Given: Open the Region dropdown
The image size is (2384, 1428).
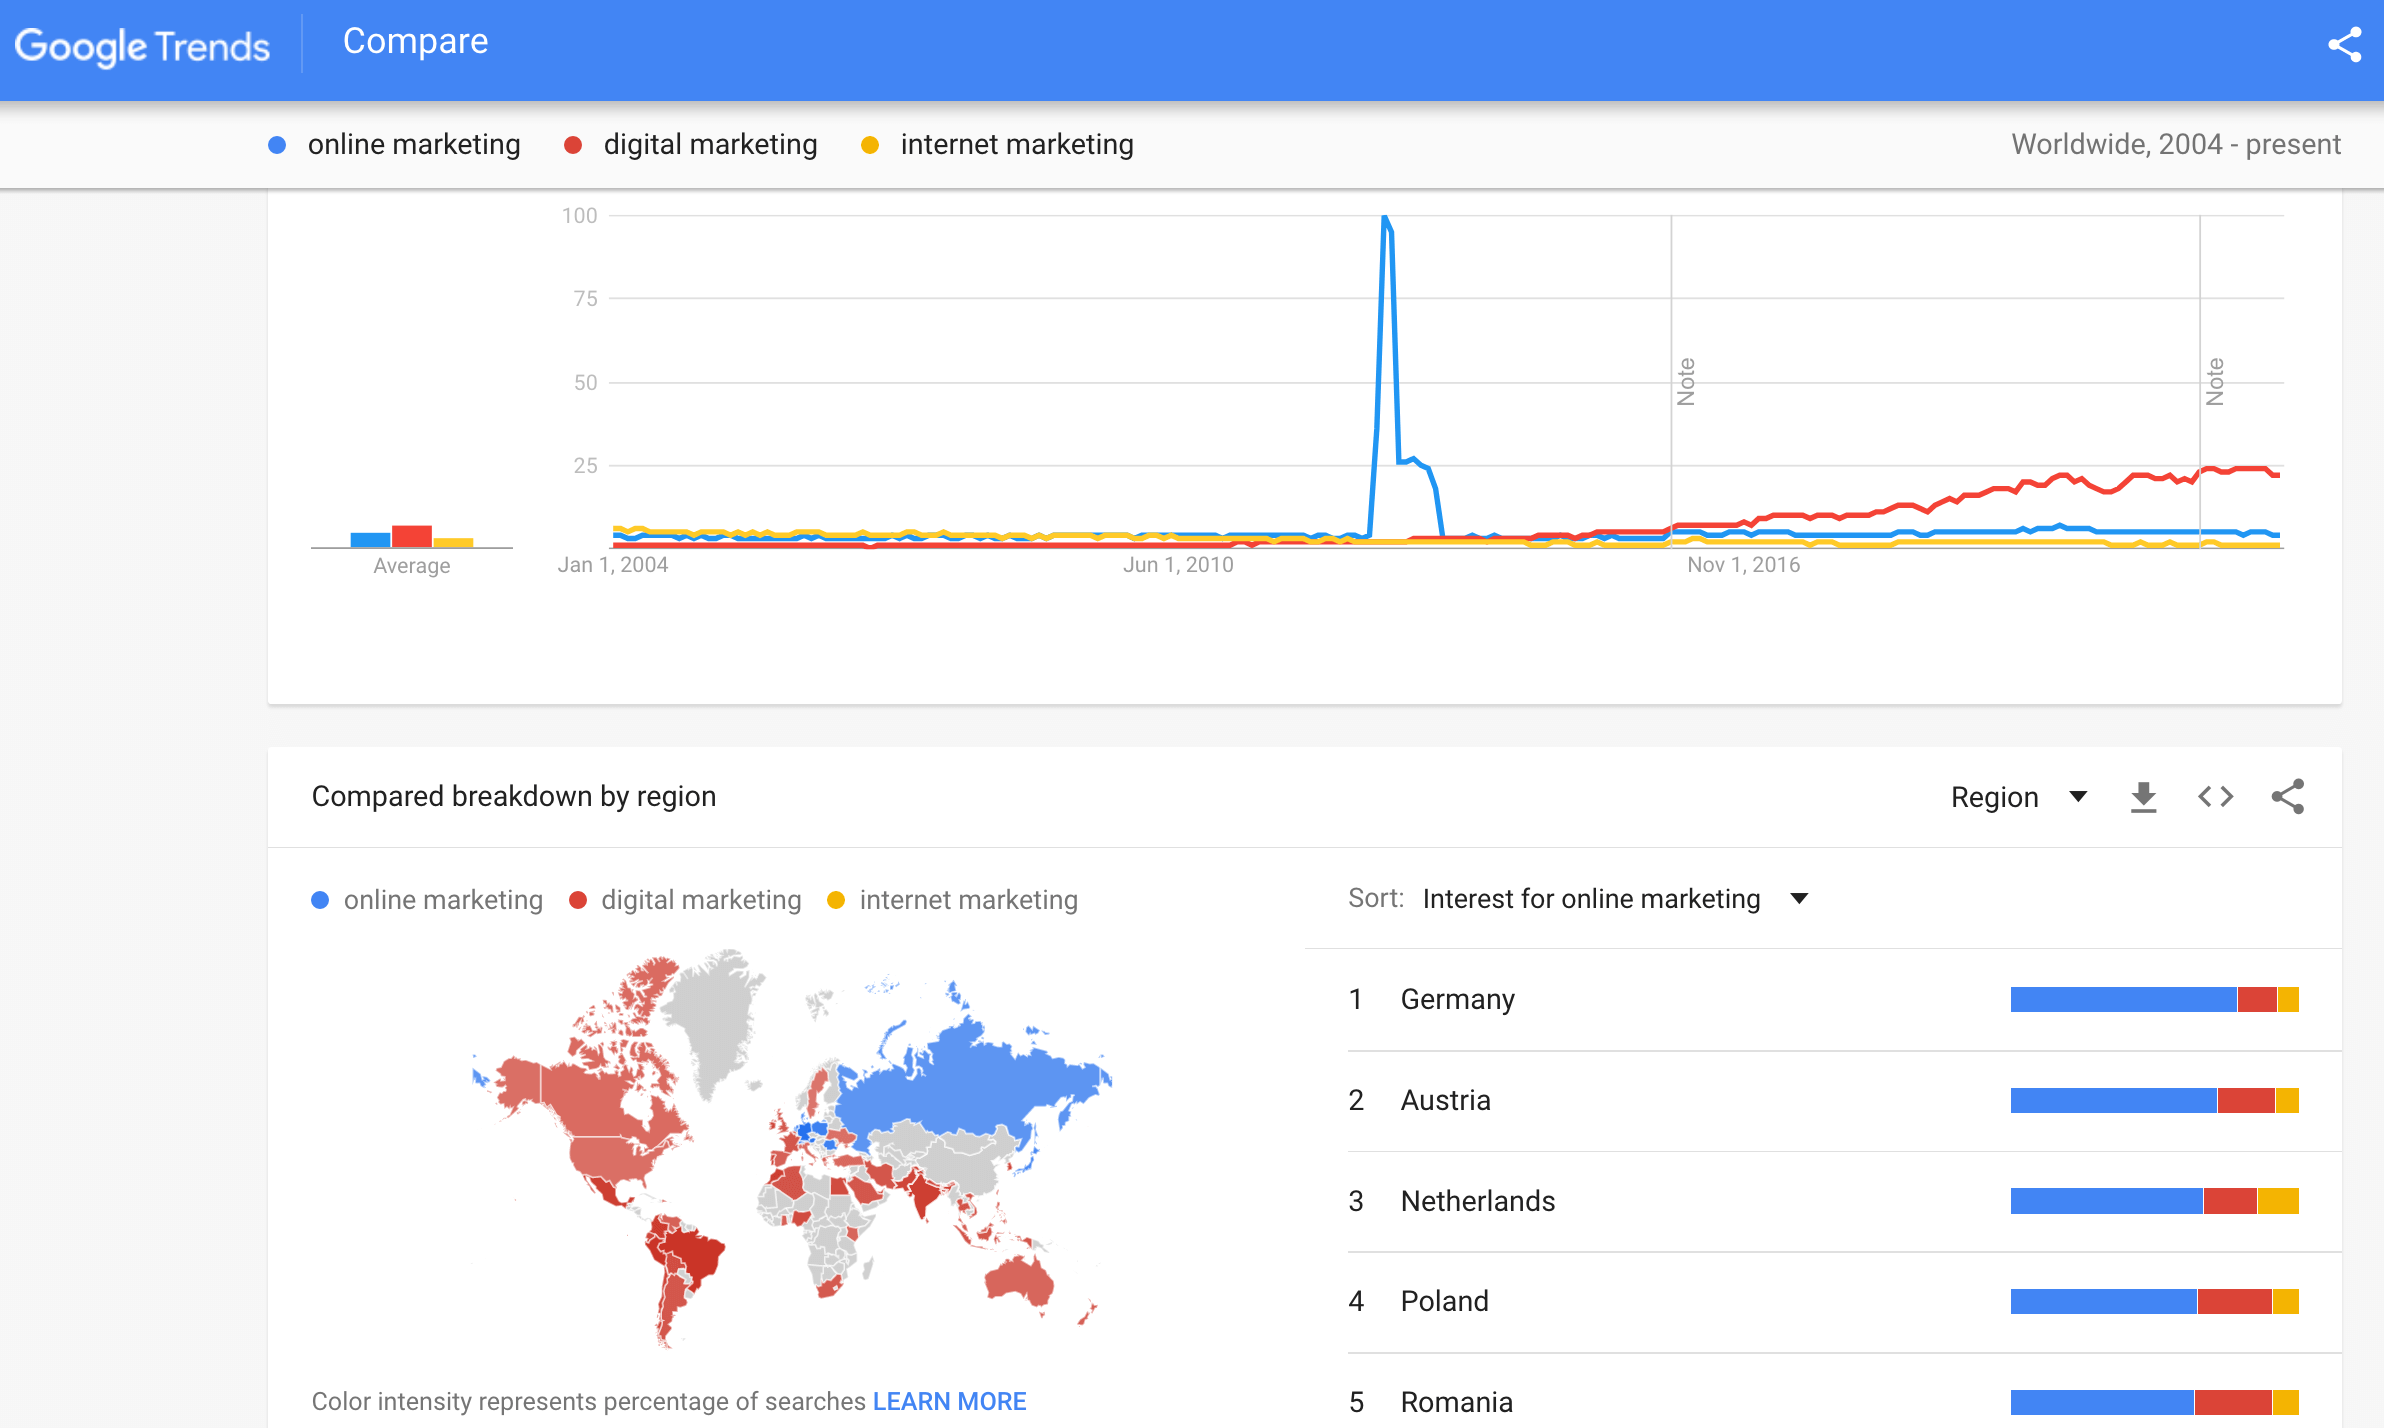Looking at the screenshot, I should [x=2018, y=797].
